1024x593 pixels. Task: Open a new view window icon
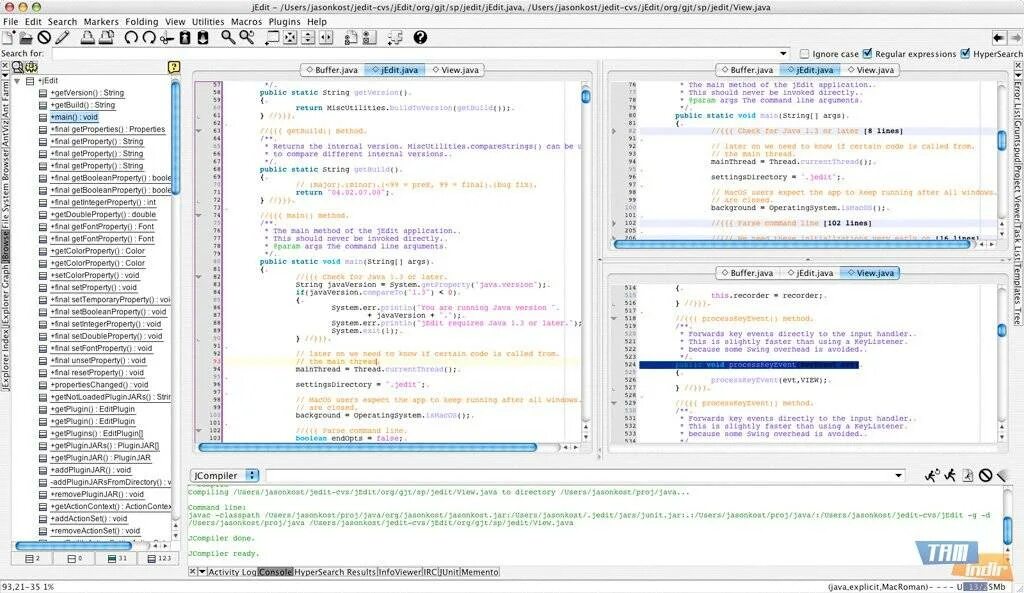click(x=272, y=37)
